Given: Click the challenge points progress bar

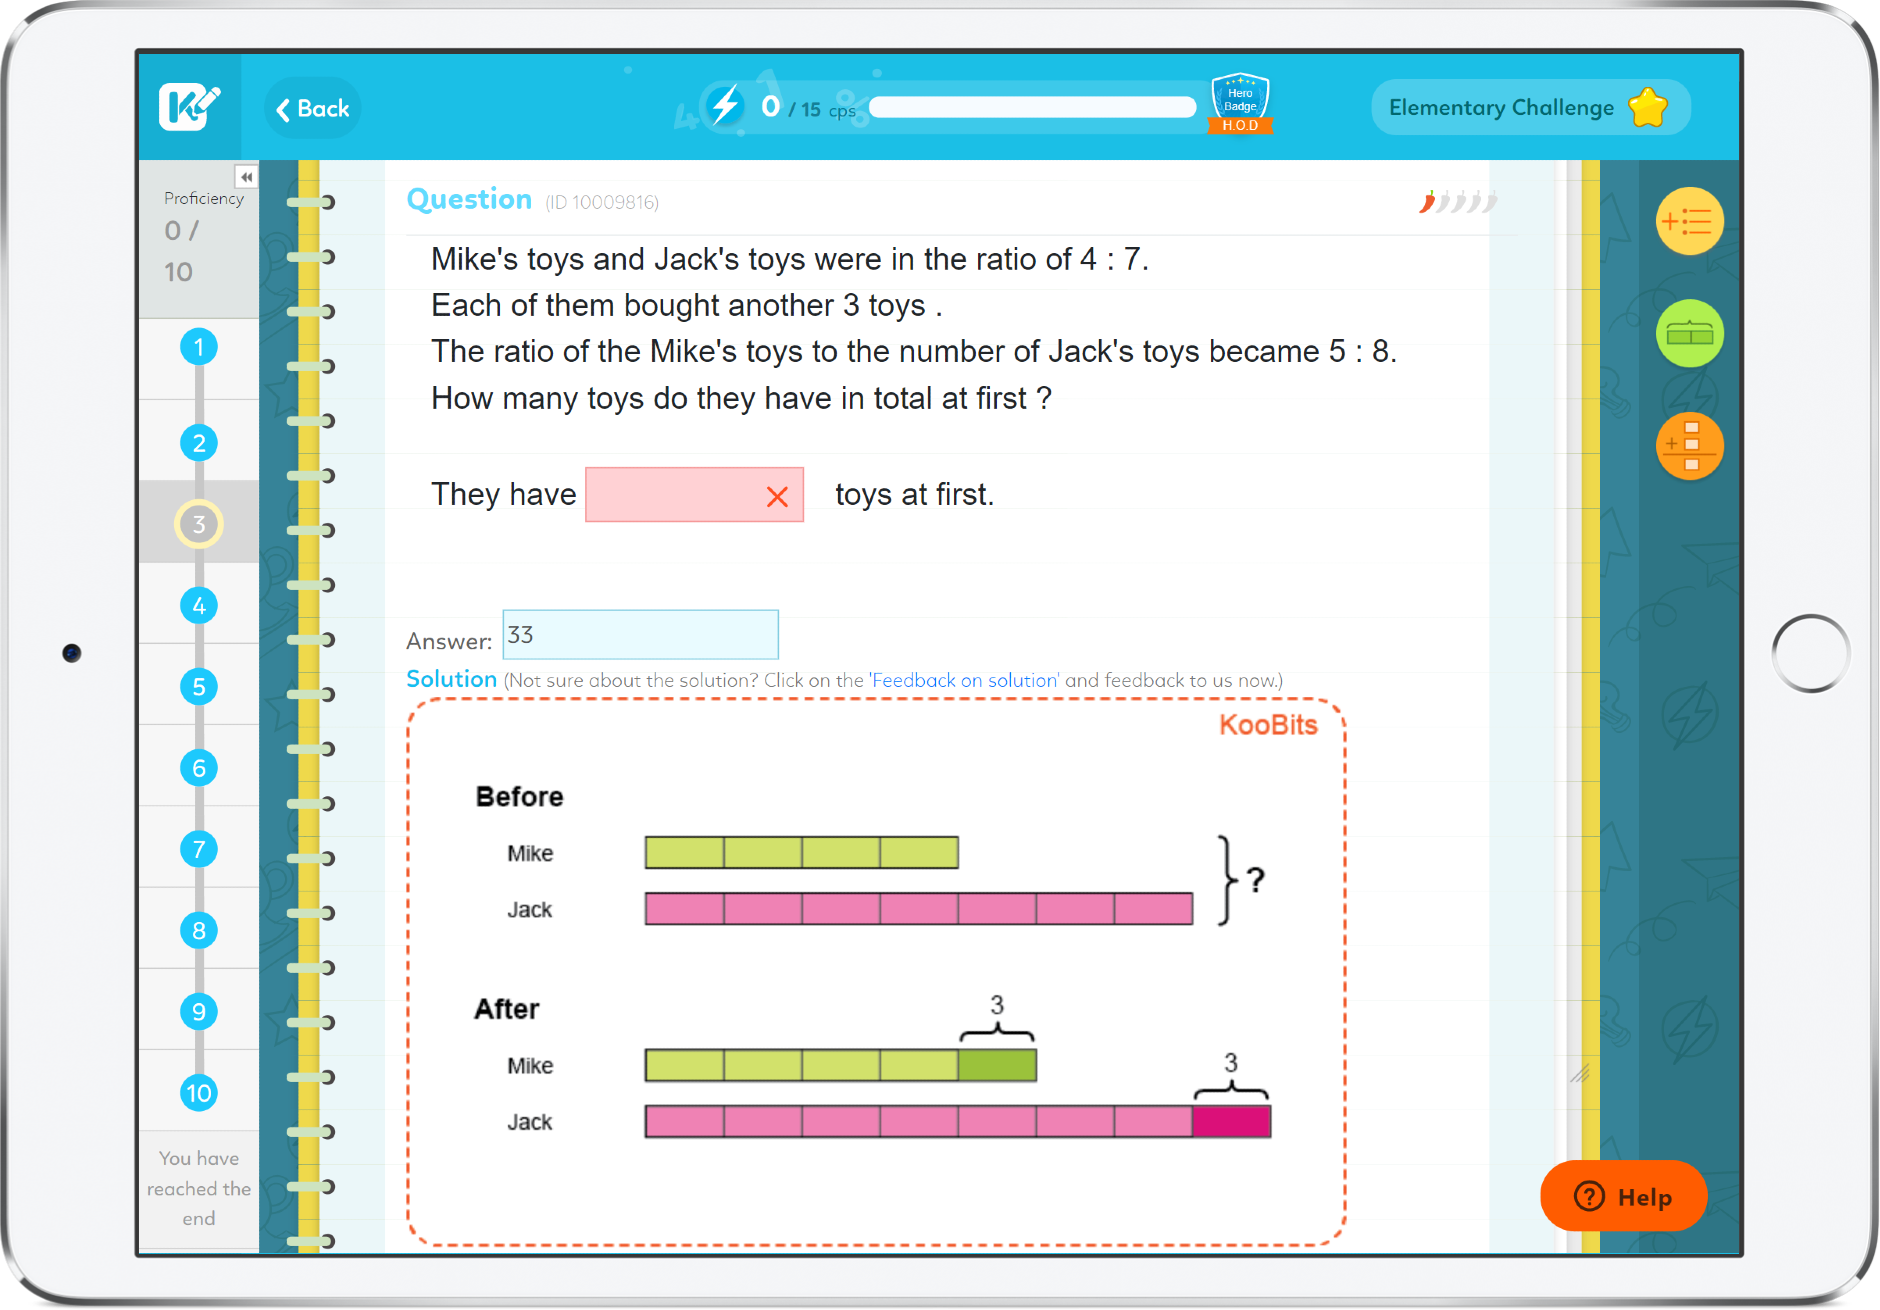Looking at the screenshot, I should [x=1032, y=108].
